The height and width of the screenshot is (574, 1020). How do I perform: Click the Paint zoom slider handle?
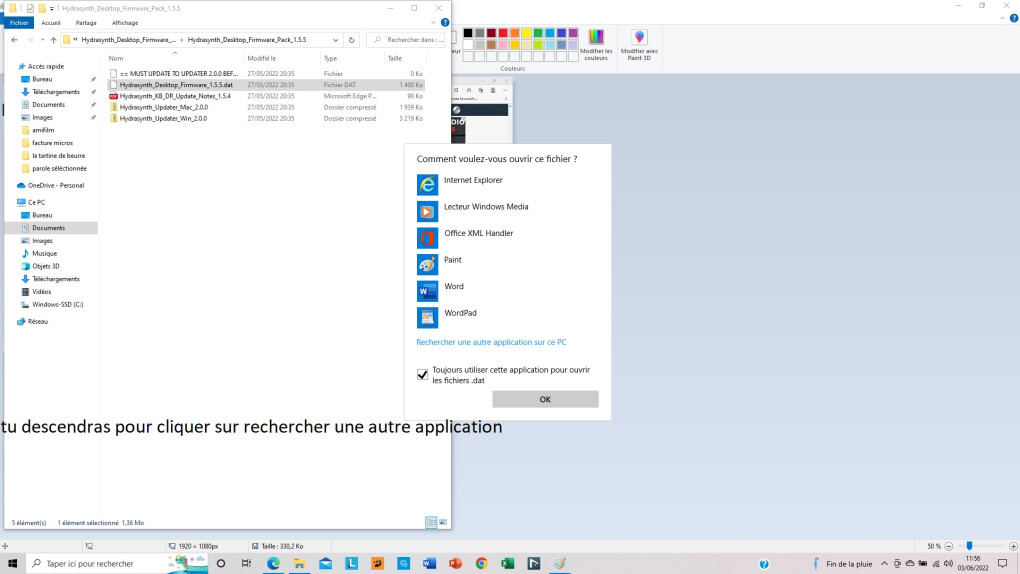pos(969,546)
